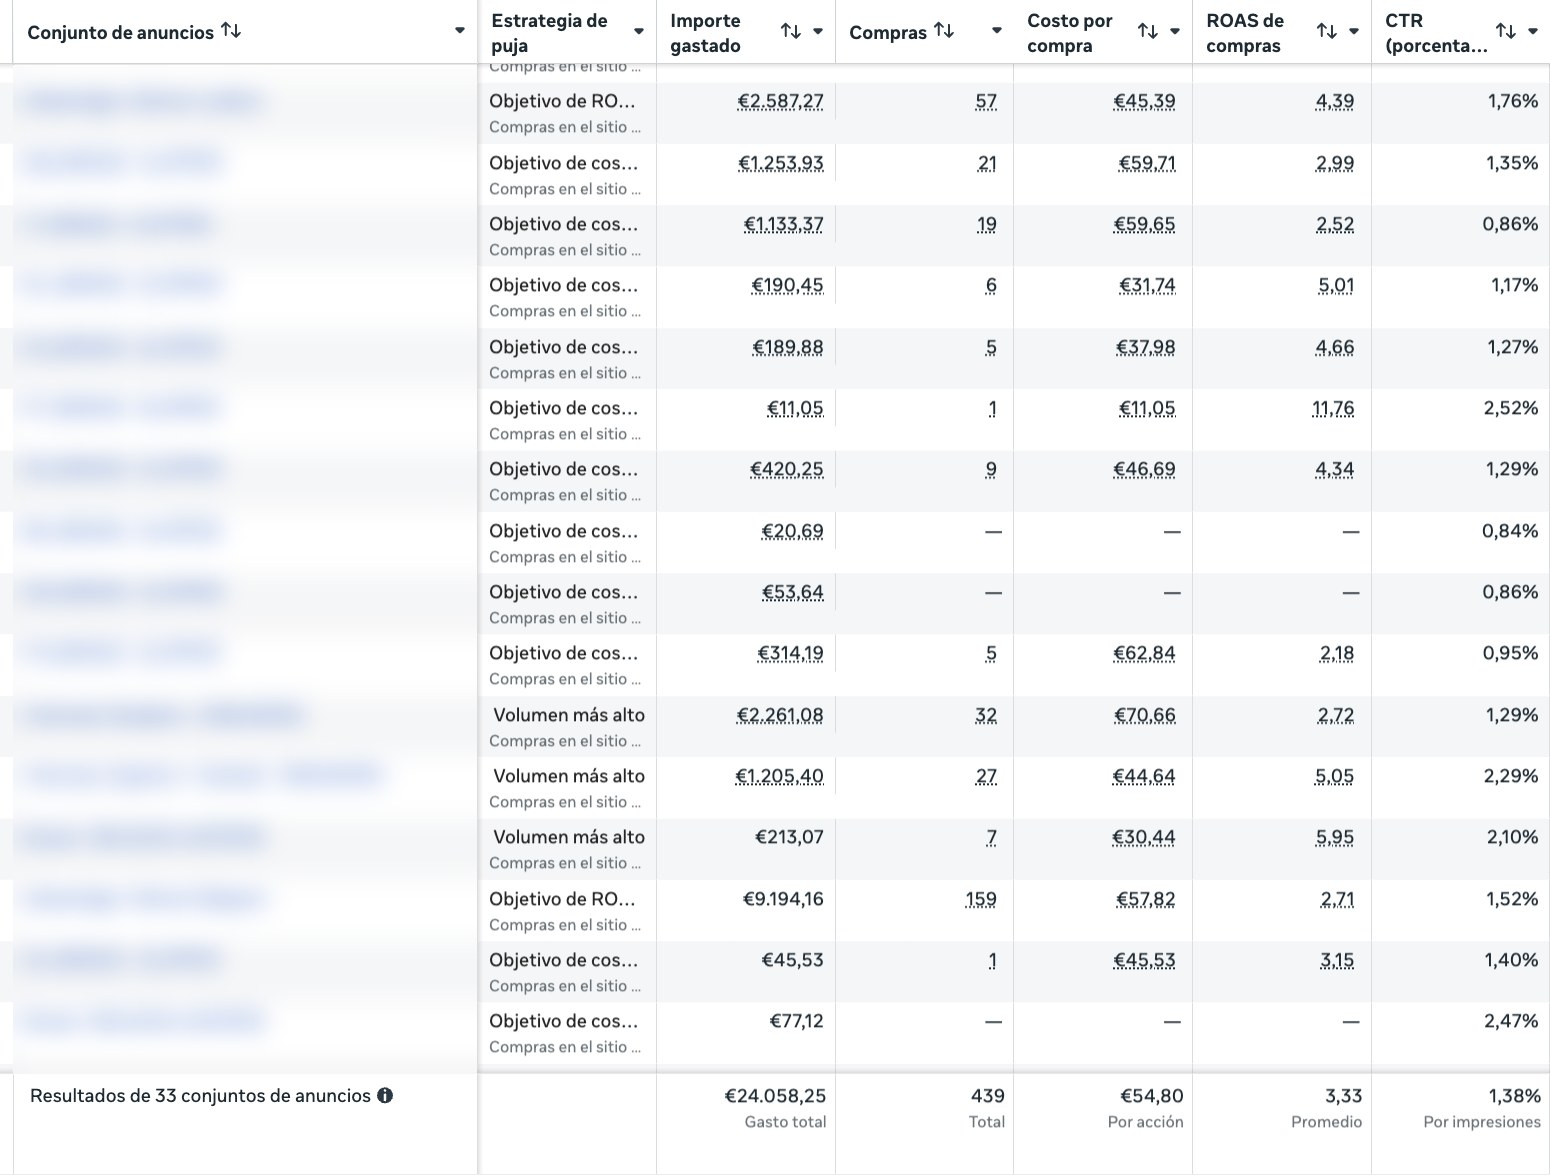Click the 5,95 ROAS value

[x=1335, y=837]
